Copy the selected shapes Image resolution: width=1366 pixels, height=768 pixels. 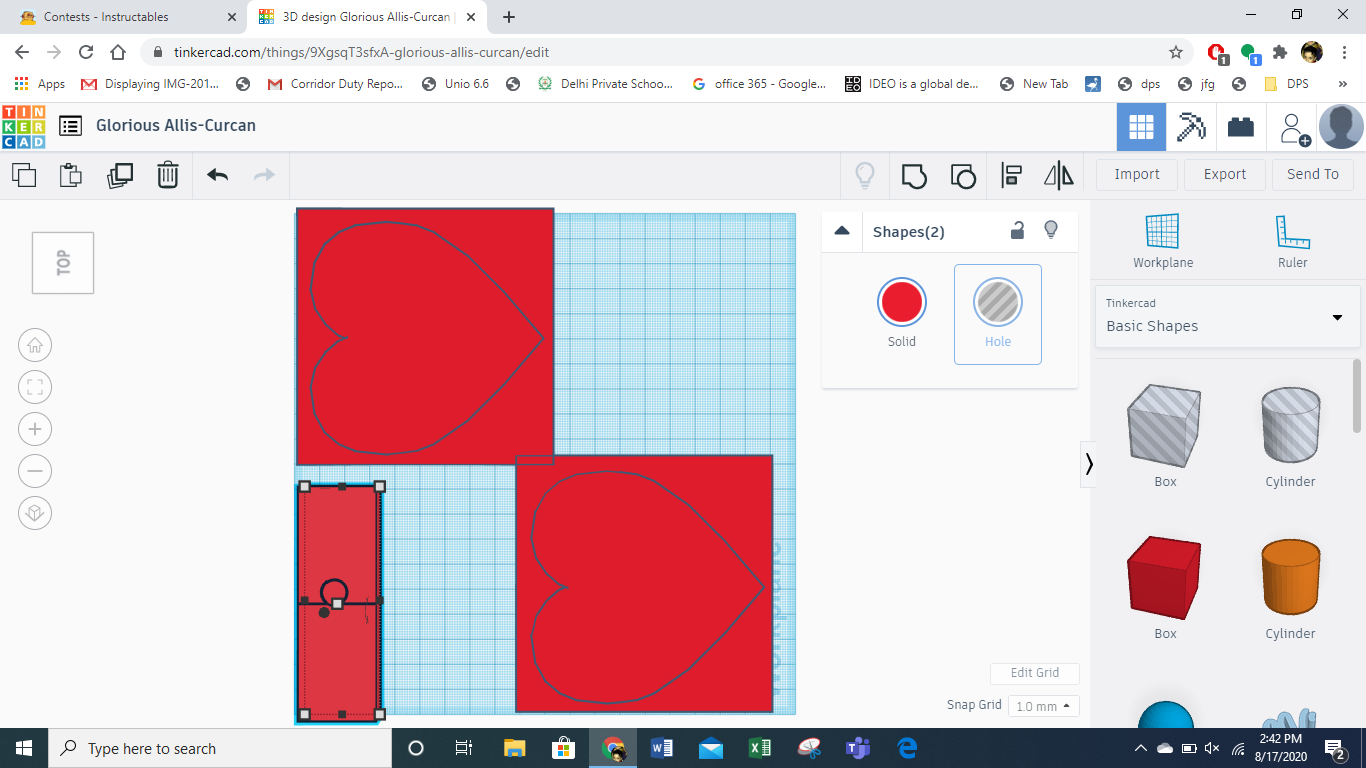point(24,175)
